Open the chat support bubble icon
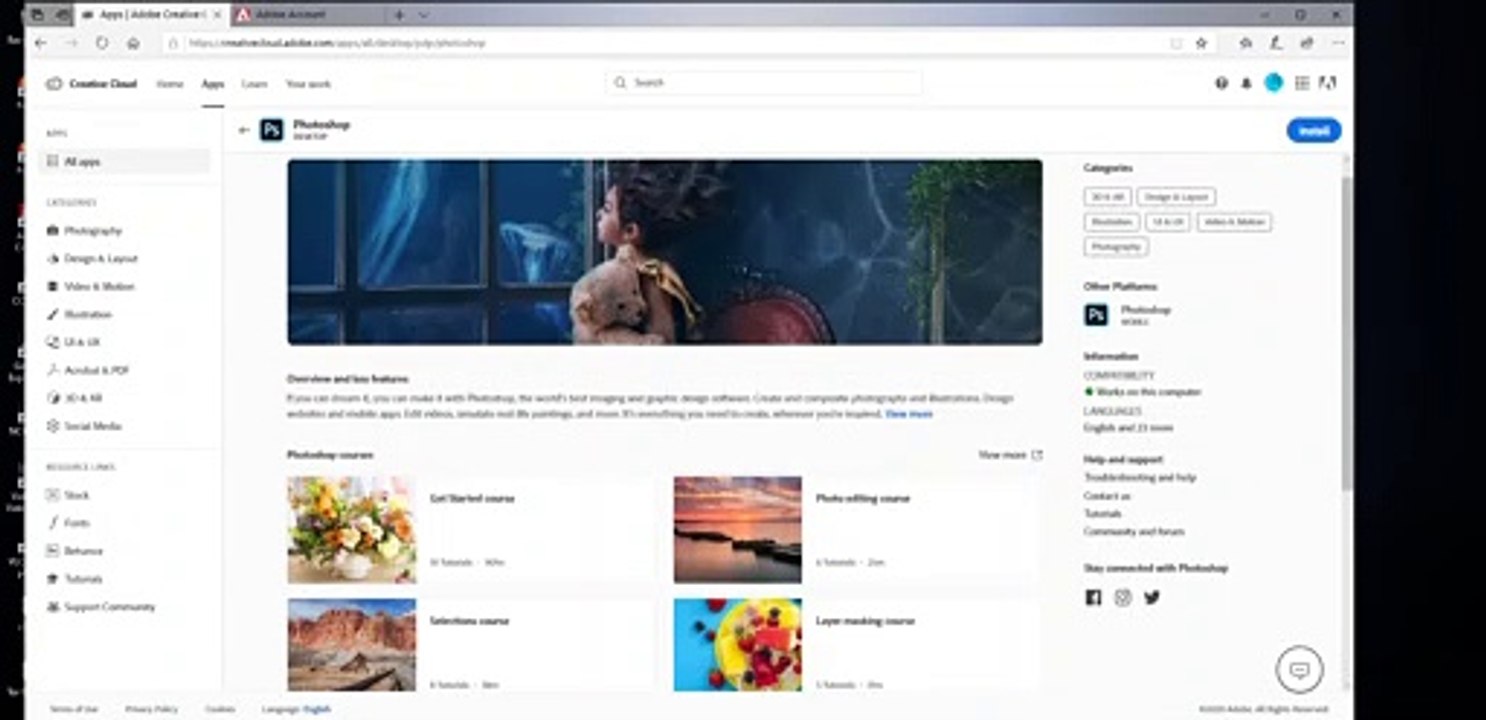This screenshot has height=720, width=1486. coord(1300,670)
